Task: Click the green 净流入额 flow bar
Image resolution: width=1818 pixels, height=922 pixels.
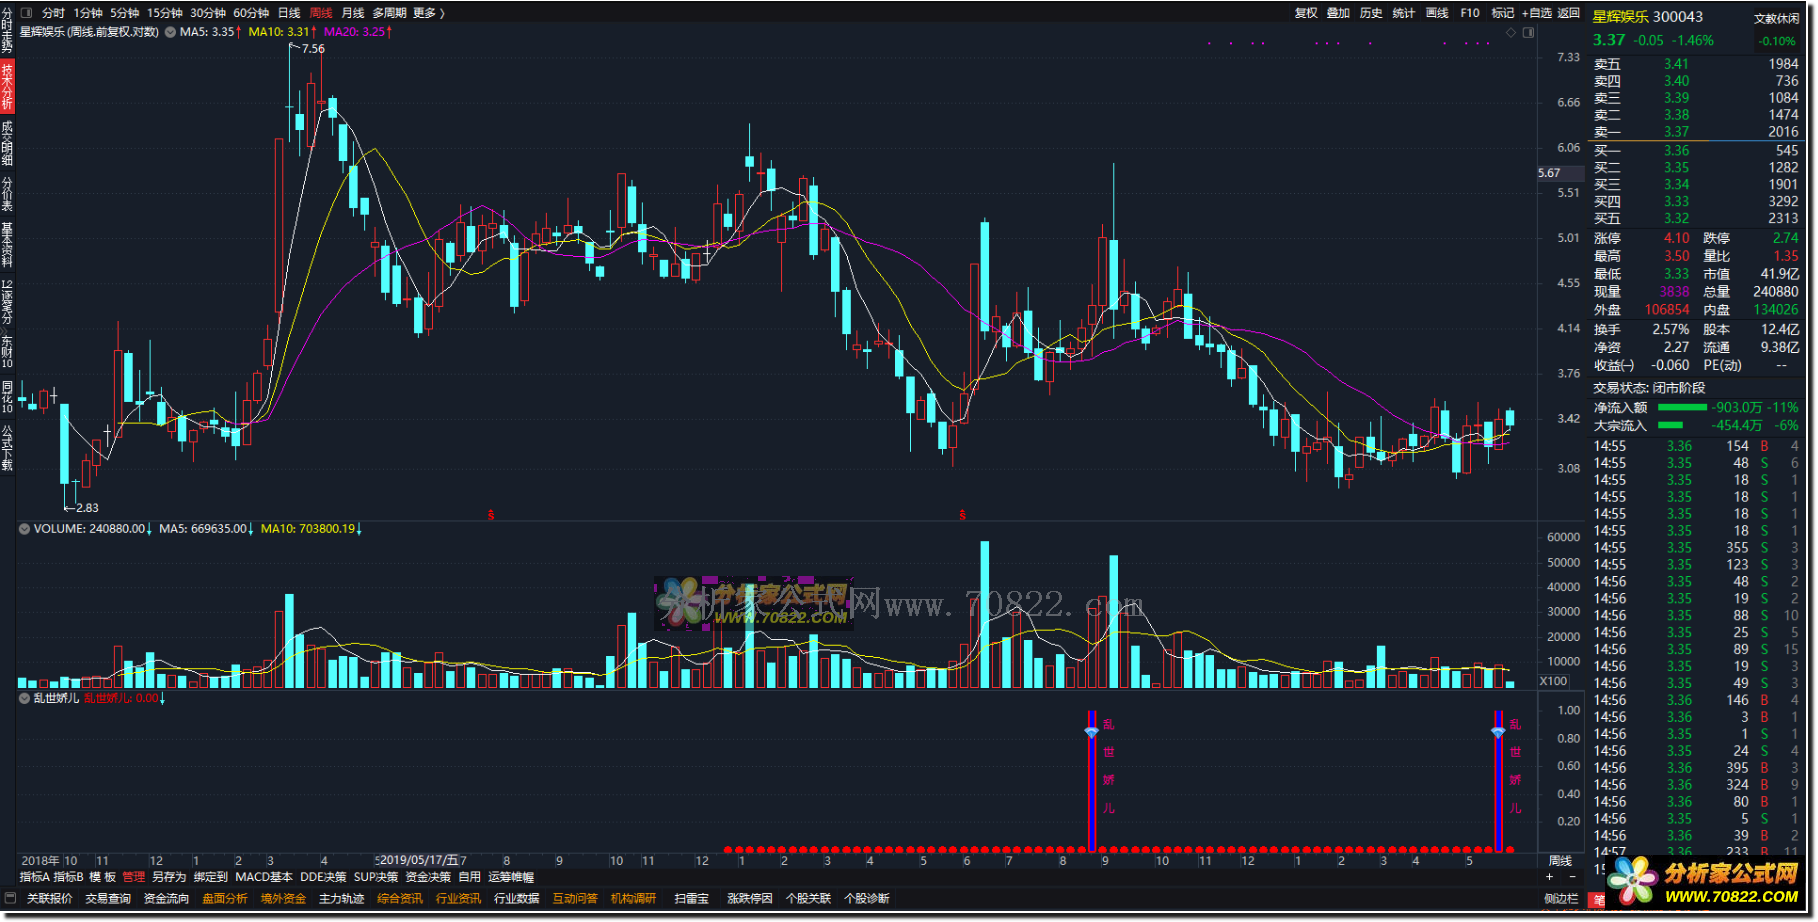Action: coord(1682,407)
